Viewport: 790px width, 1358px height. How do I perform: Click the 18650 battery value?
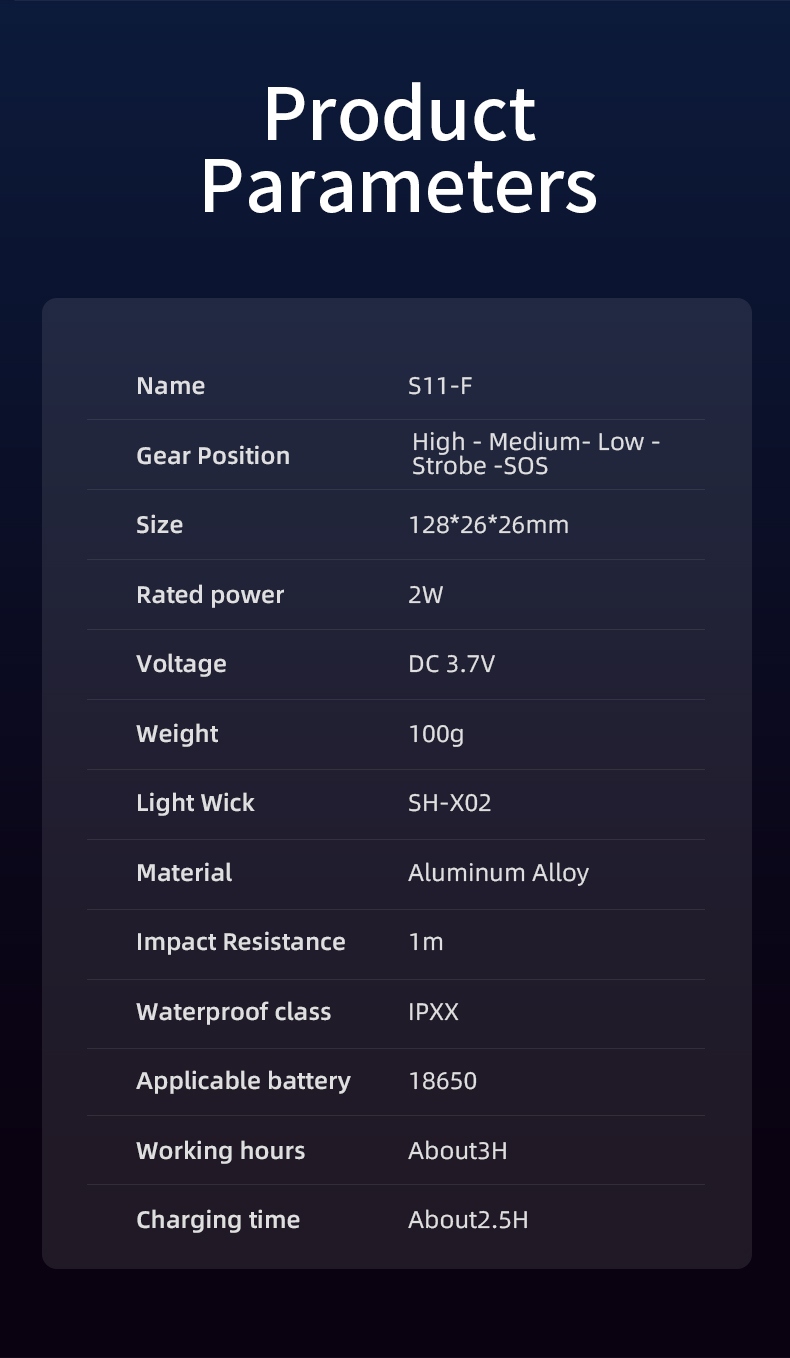pos(442,1081)
